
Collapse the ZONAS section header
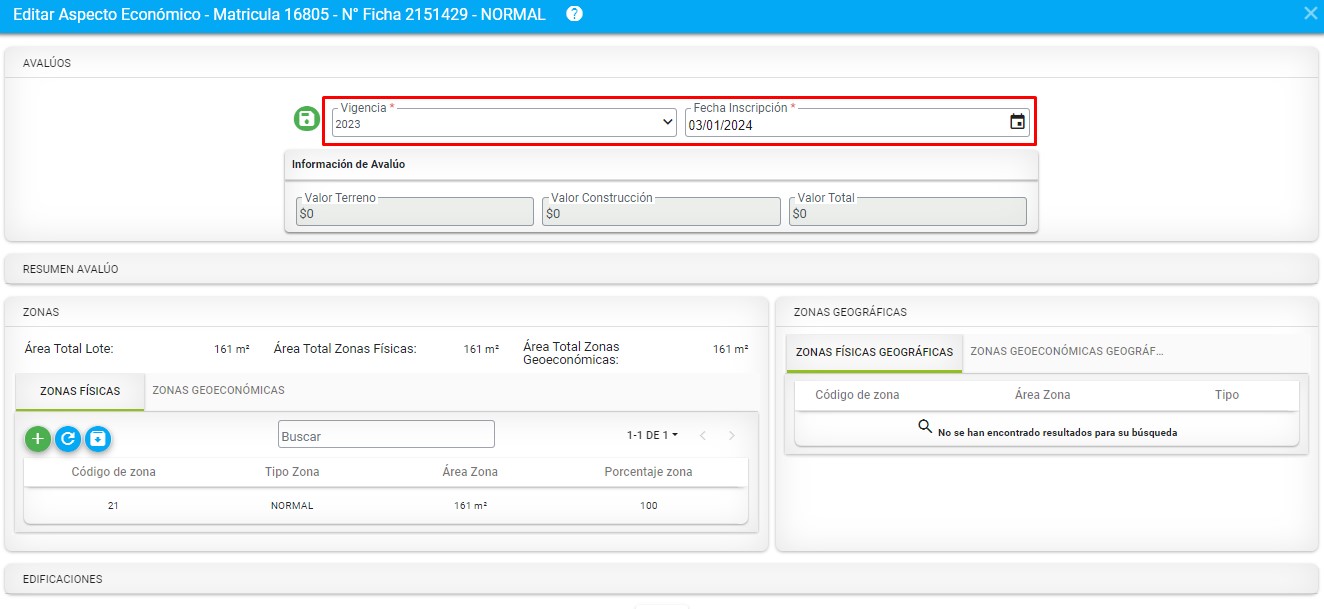pyautogui.click(x=386, y=312)
